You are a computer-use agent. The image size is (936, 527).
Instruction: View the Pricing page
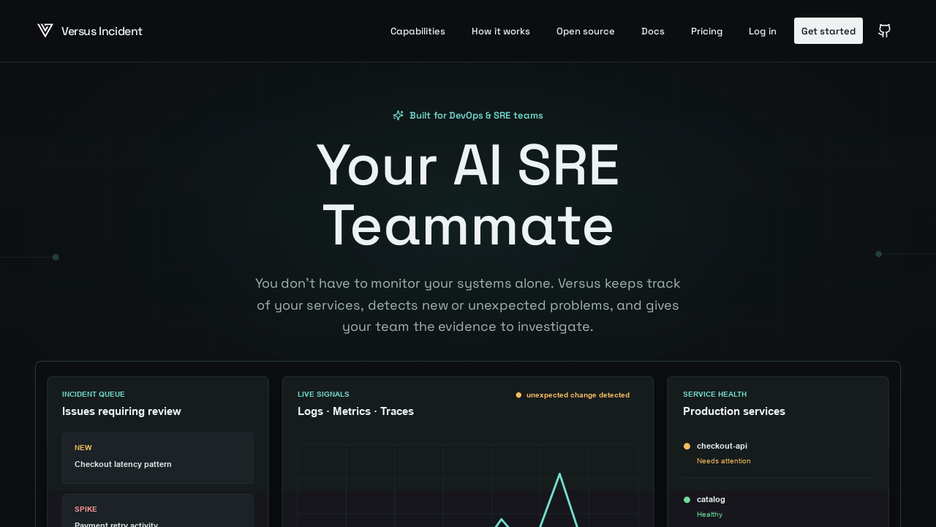(x=706, y=31)
